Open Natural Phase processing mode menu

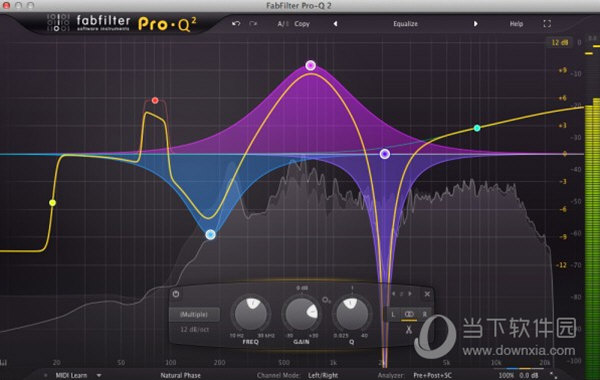(x=180, y=375)
